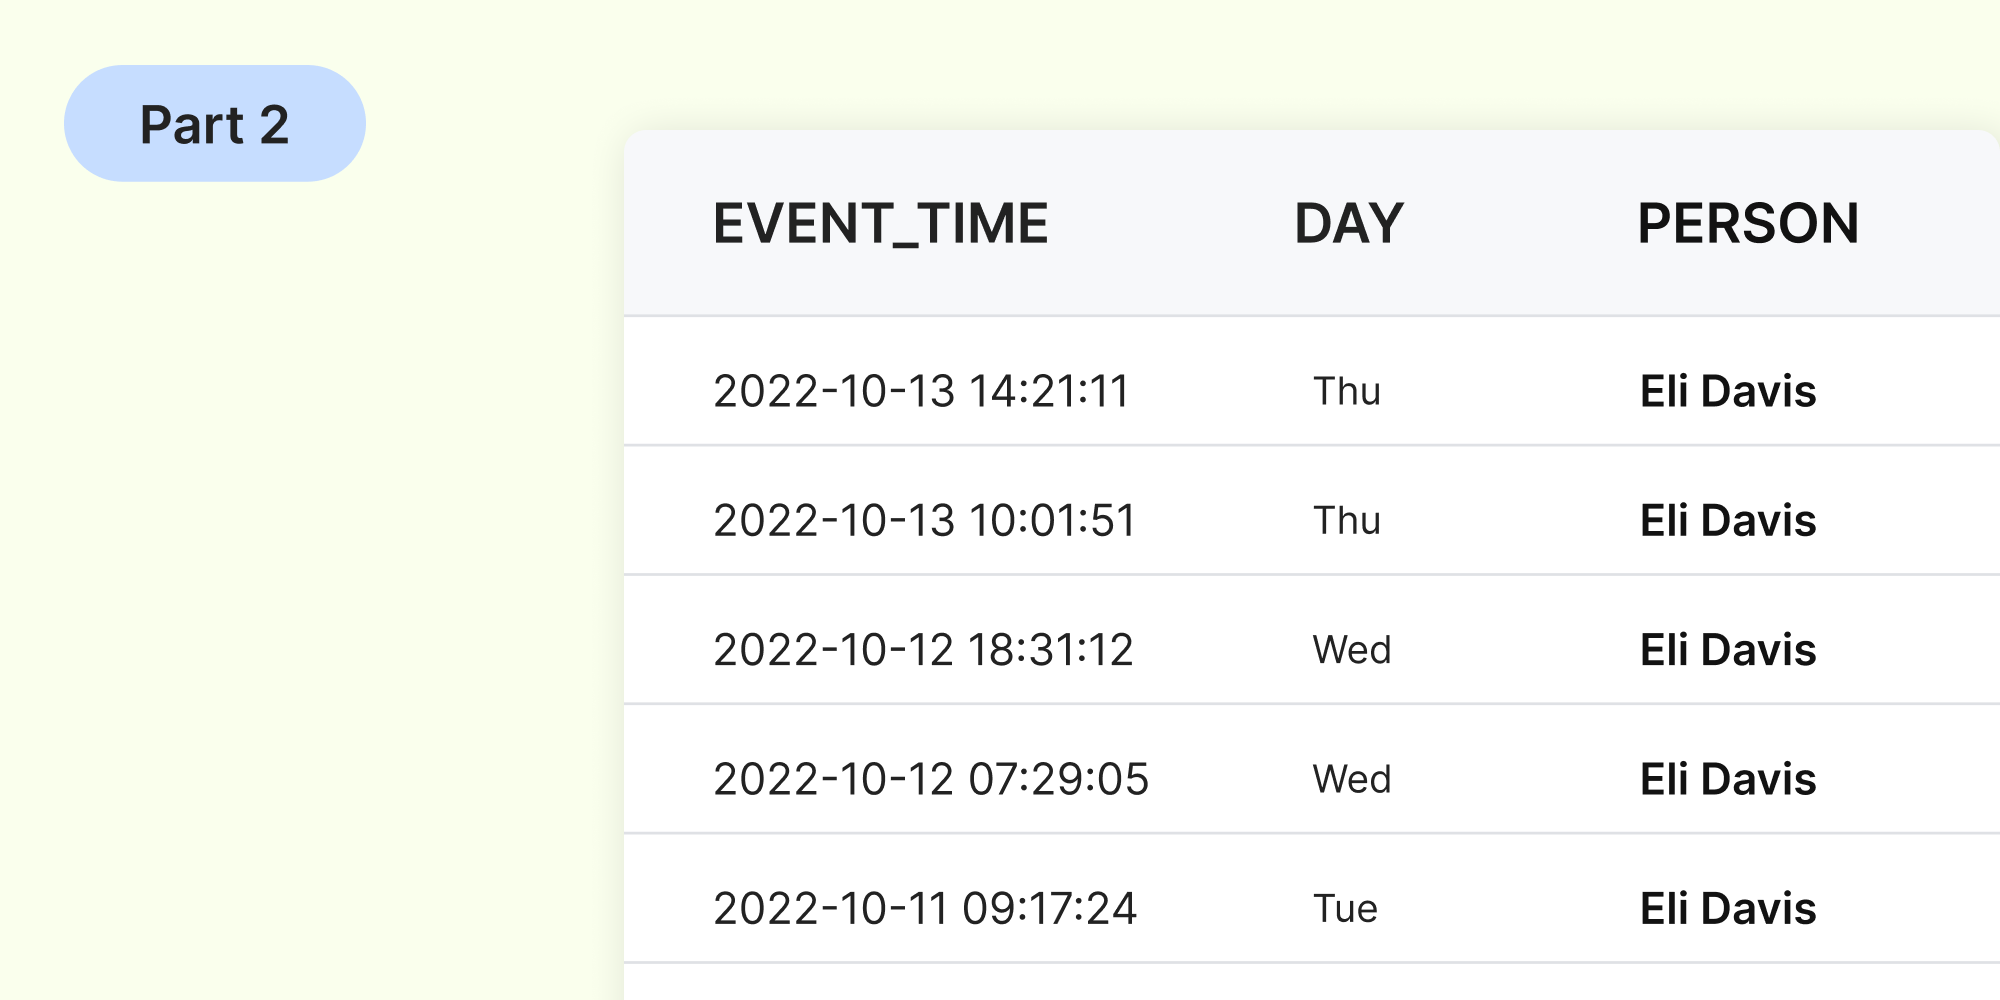This screenshot has width=2000, height=1000.
Task: Click Eli Davis in the Tue row
Action: [x=1728, y=909]
